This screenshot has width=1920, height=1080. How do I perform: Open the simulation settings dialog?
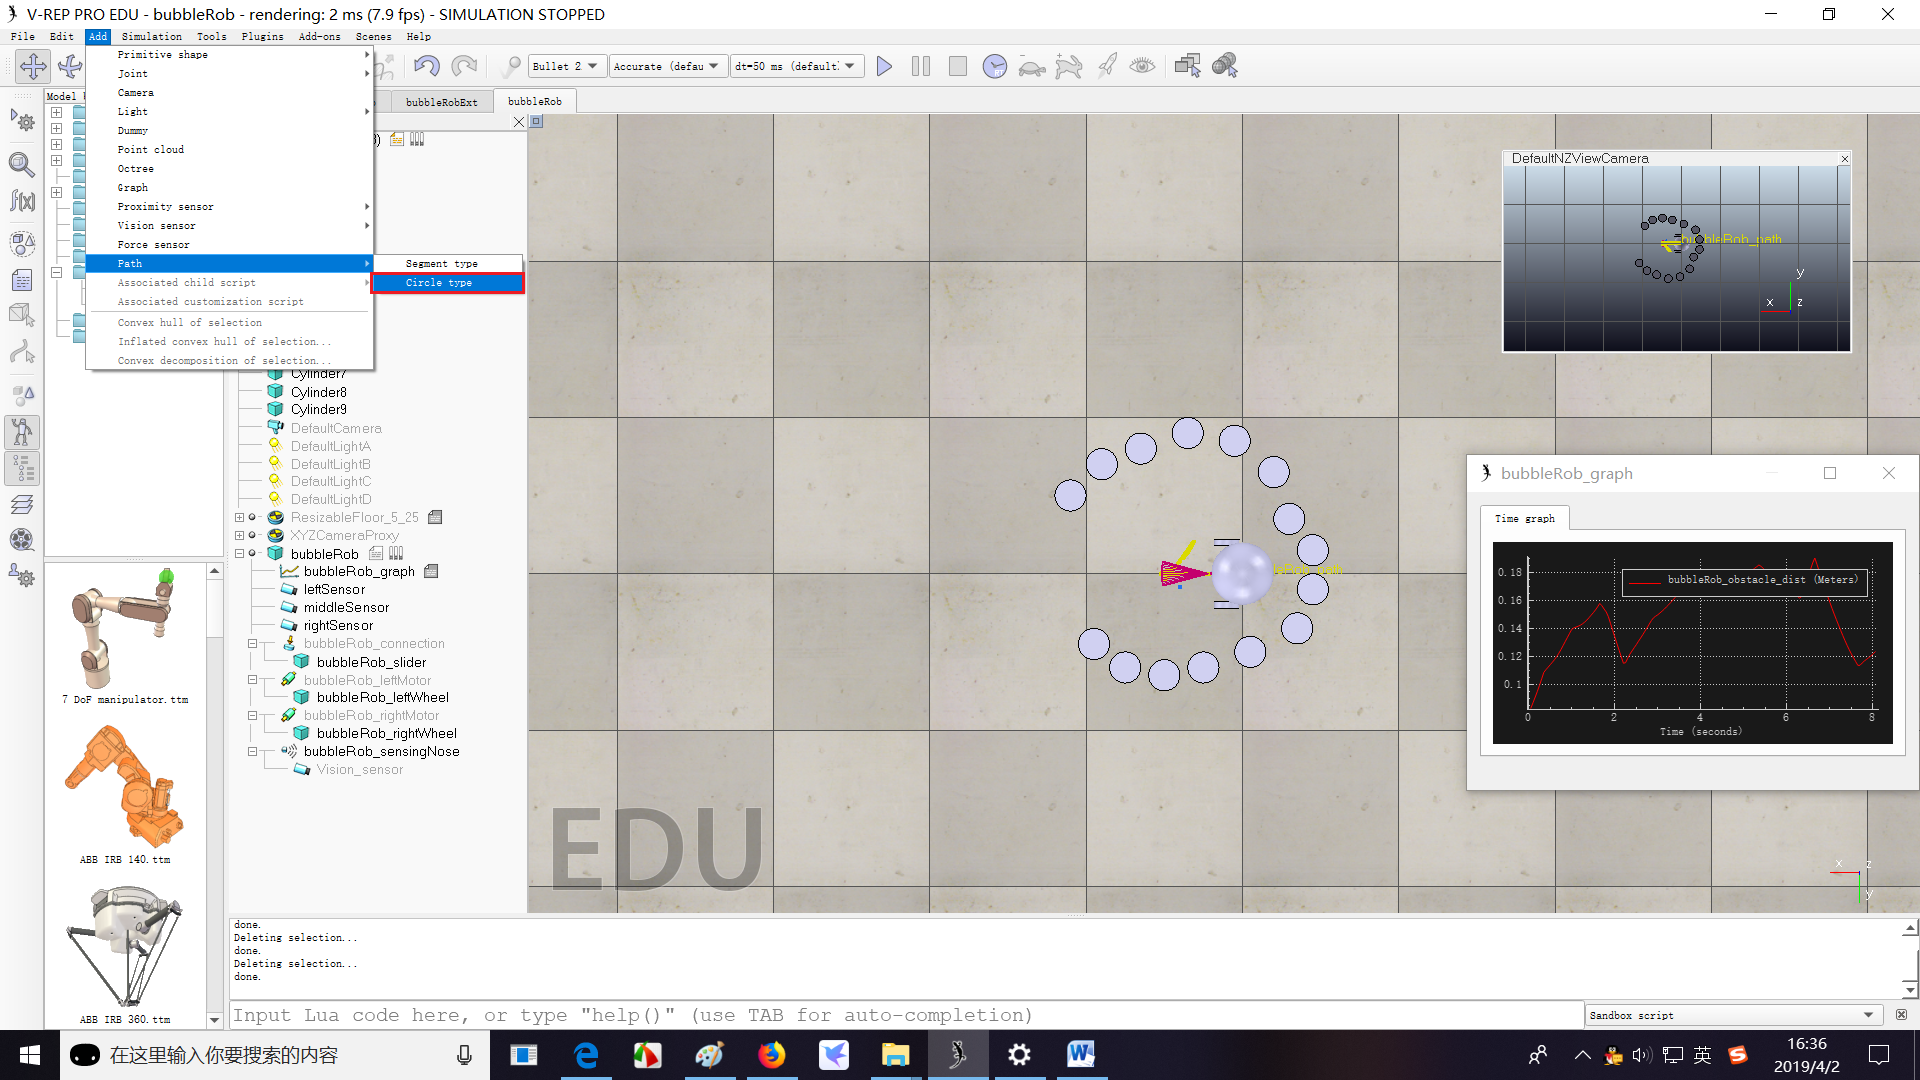click(x=22, y=120)
